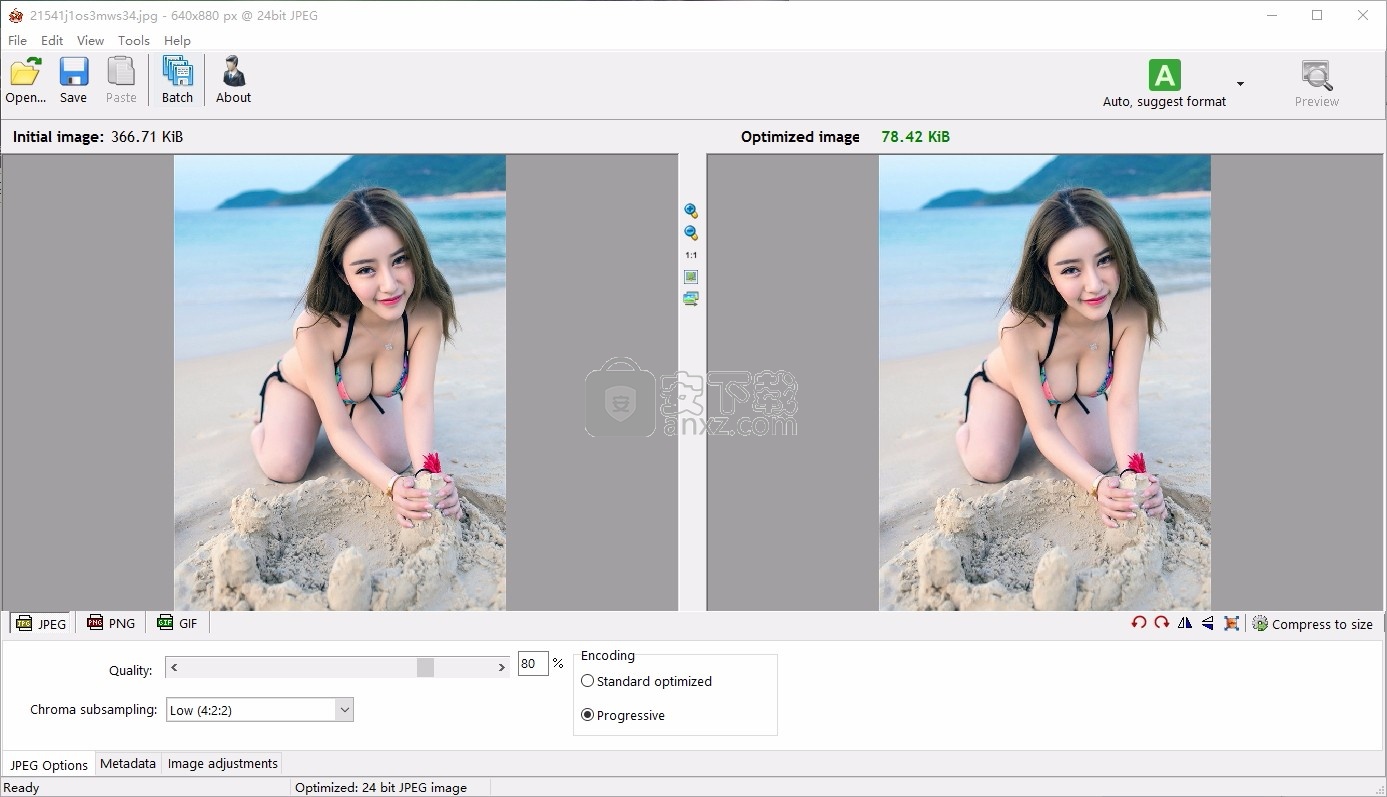This screenshot has height=797, width=1387.
Task: Click the optimized image preview
Action: click(x=1045, y=382)
